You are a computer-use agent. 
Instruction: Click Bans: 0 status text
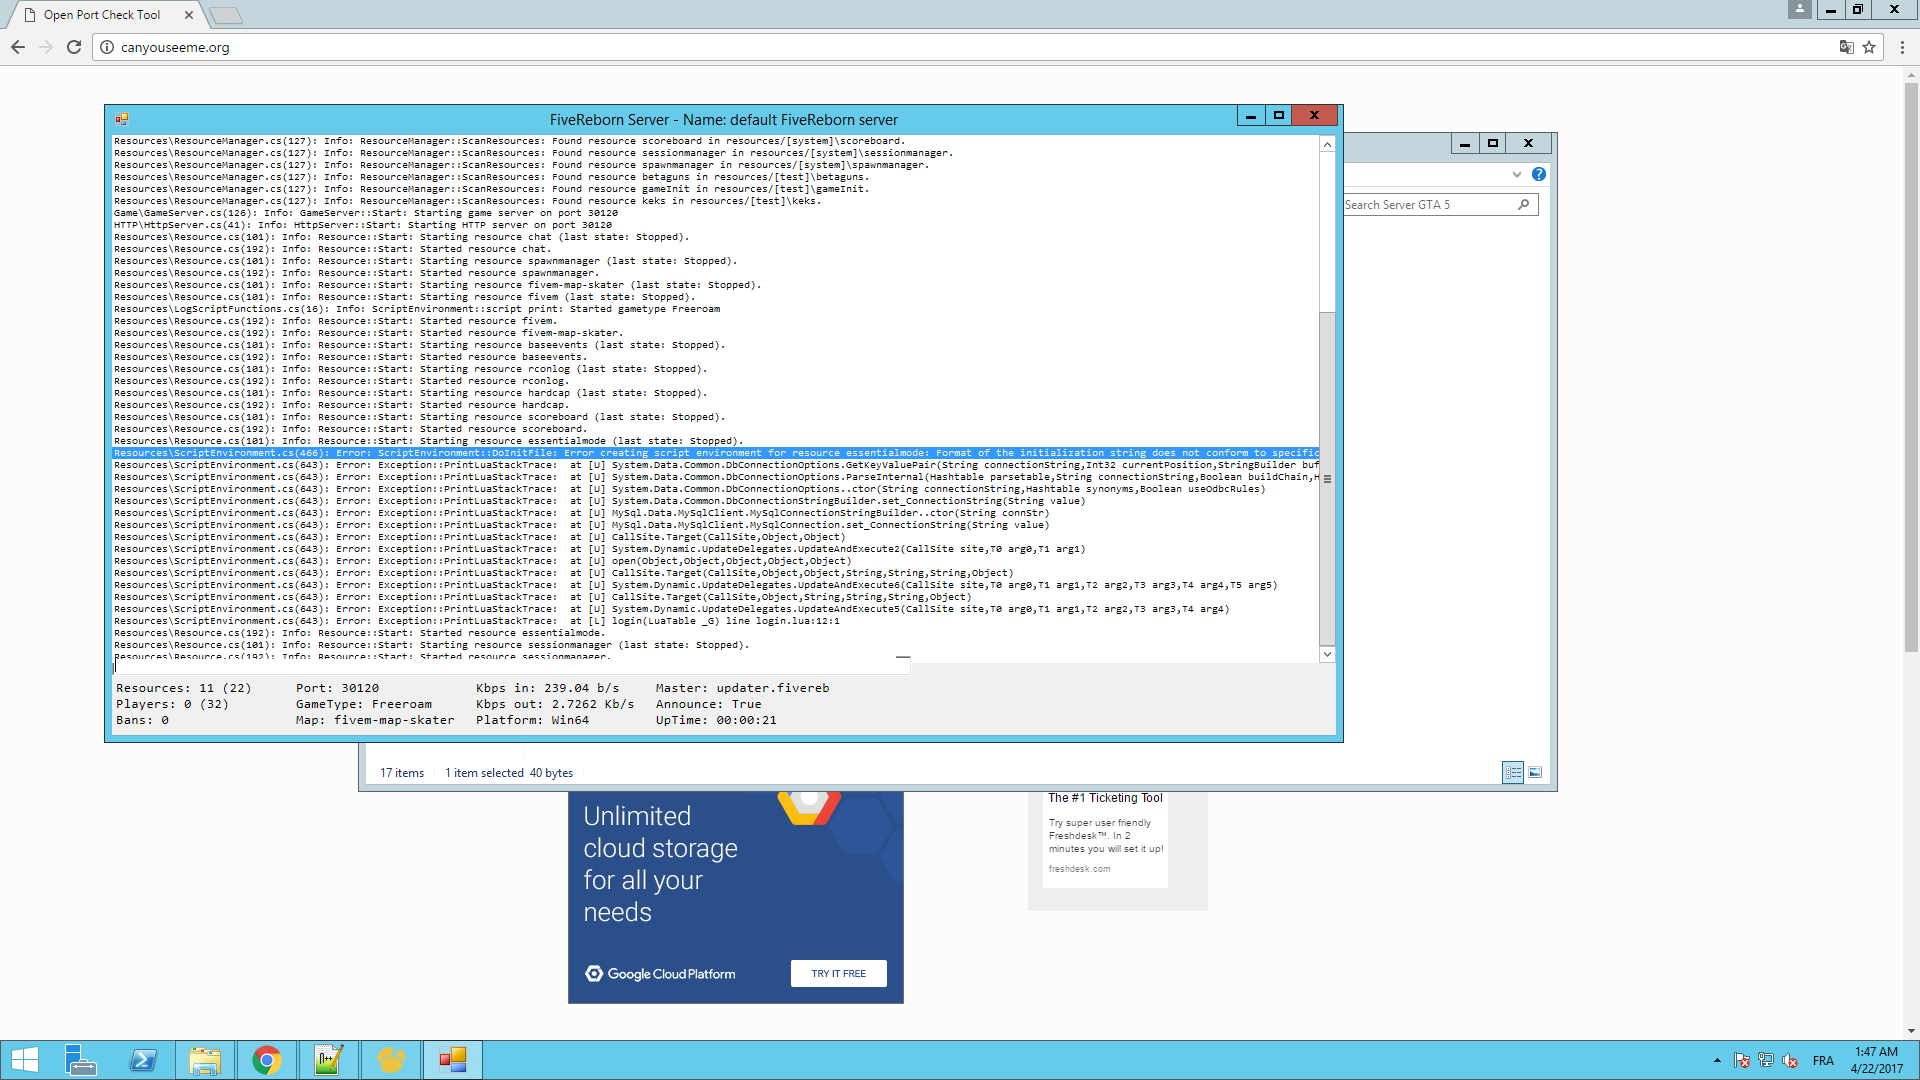[x=142, y=720]
